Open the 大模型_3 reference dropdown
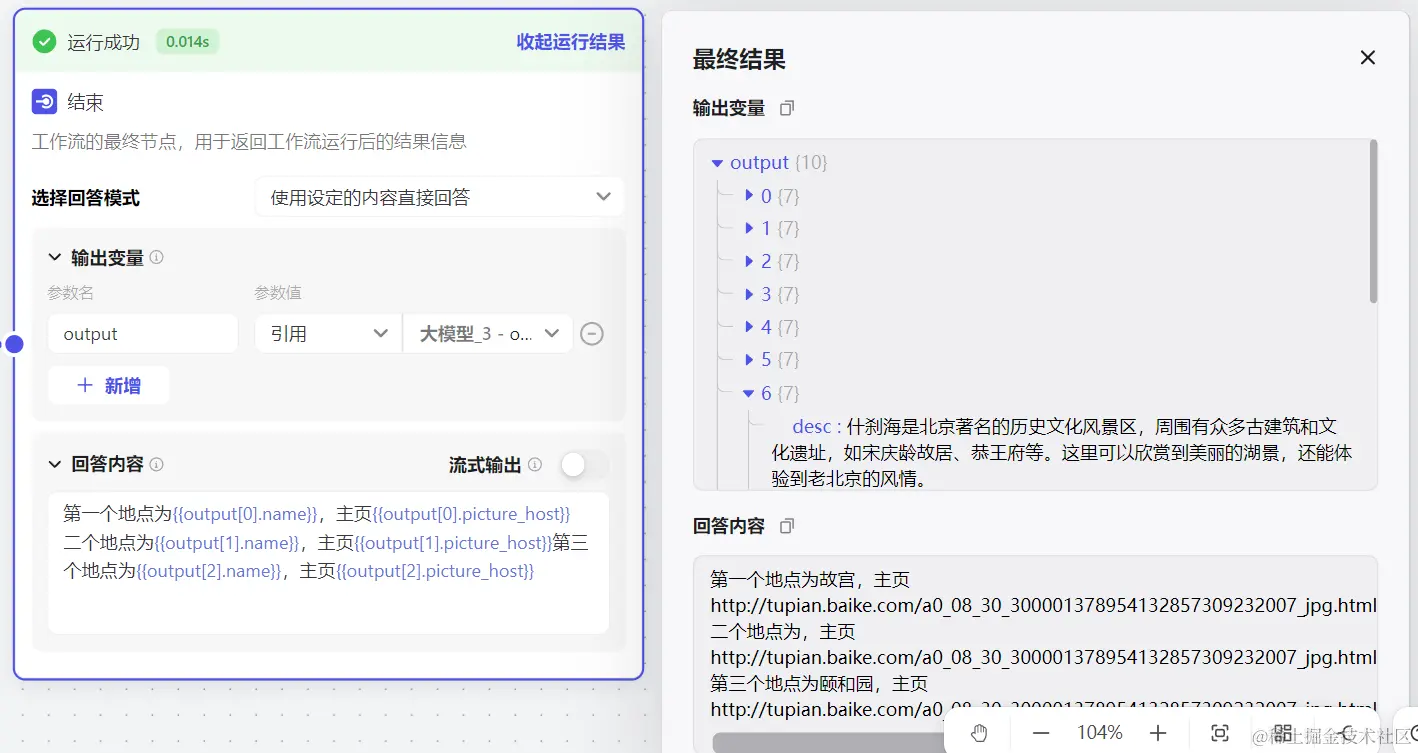The image size is (1418, 753). pos(488,334)
